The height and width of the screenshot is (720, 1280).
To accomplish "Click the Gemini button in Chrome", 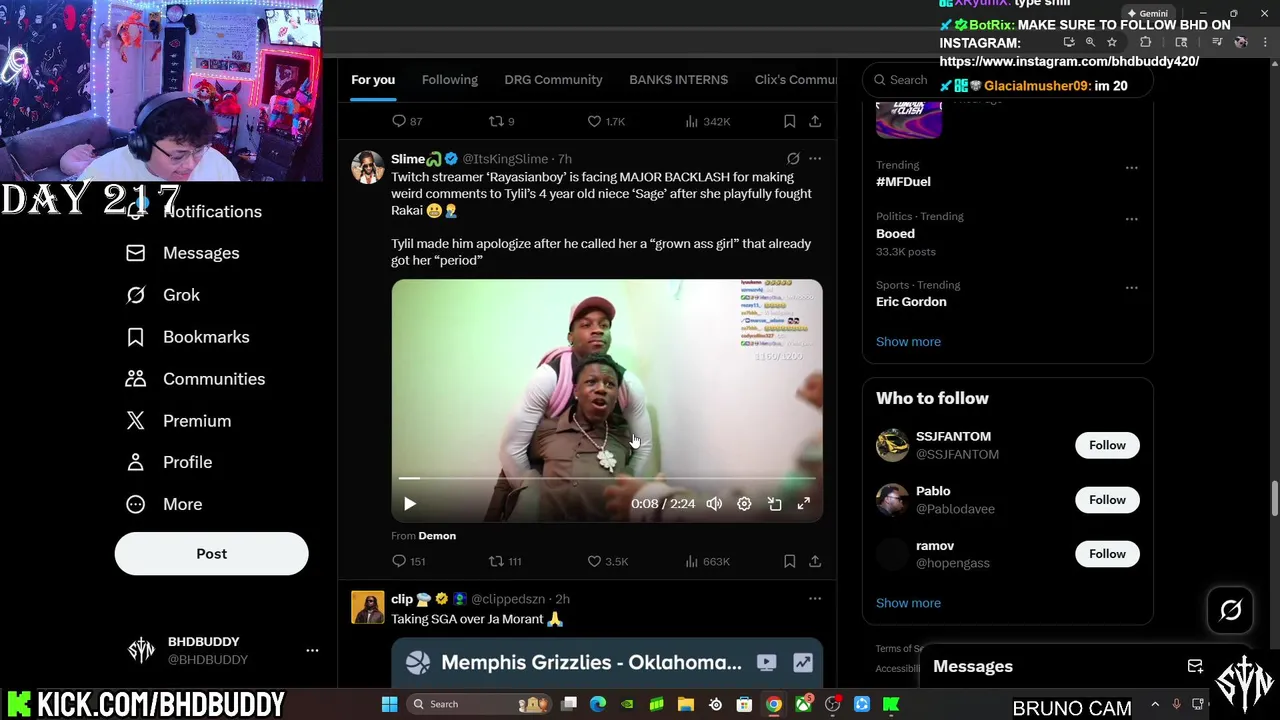I will click(x=1146, y=14).
